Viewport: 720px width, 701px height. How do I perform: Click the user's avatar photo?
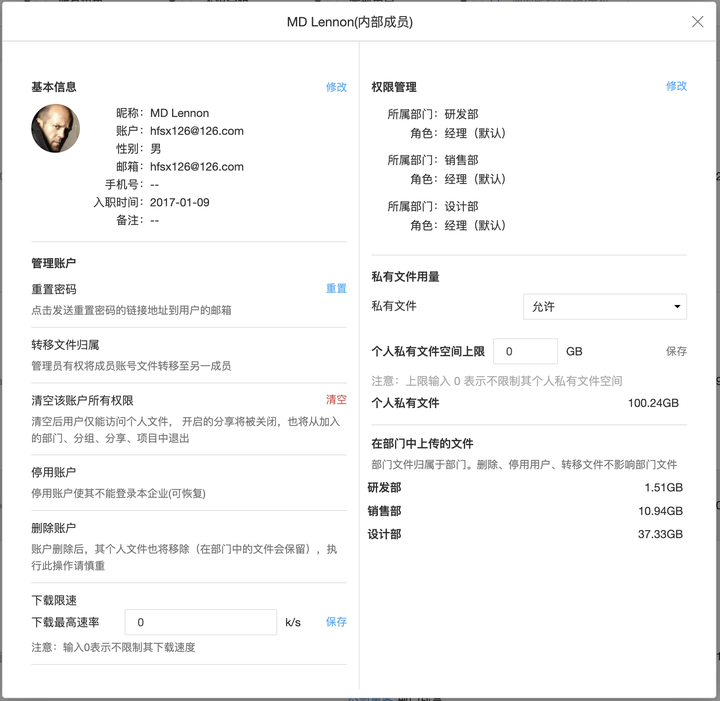(55, 128)
